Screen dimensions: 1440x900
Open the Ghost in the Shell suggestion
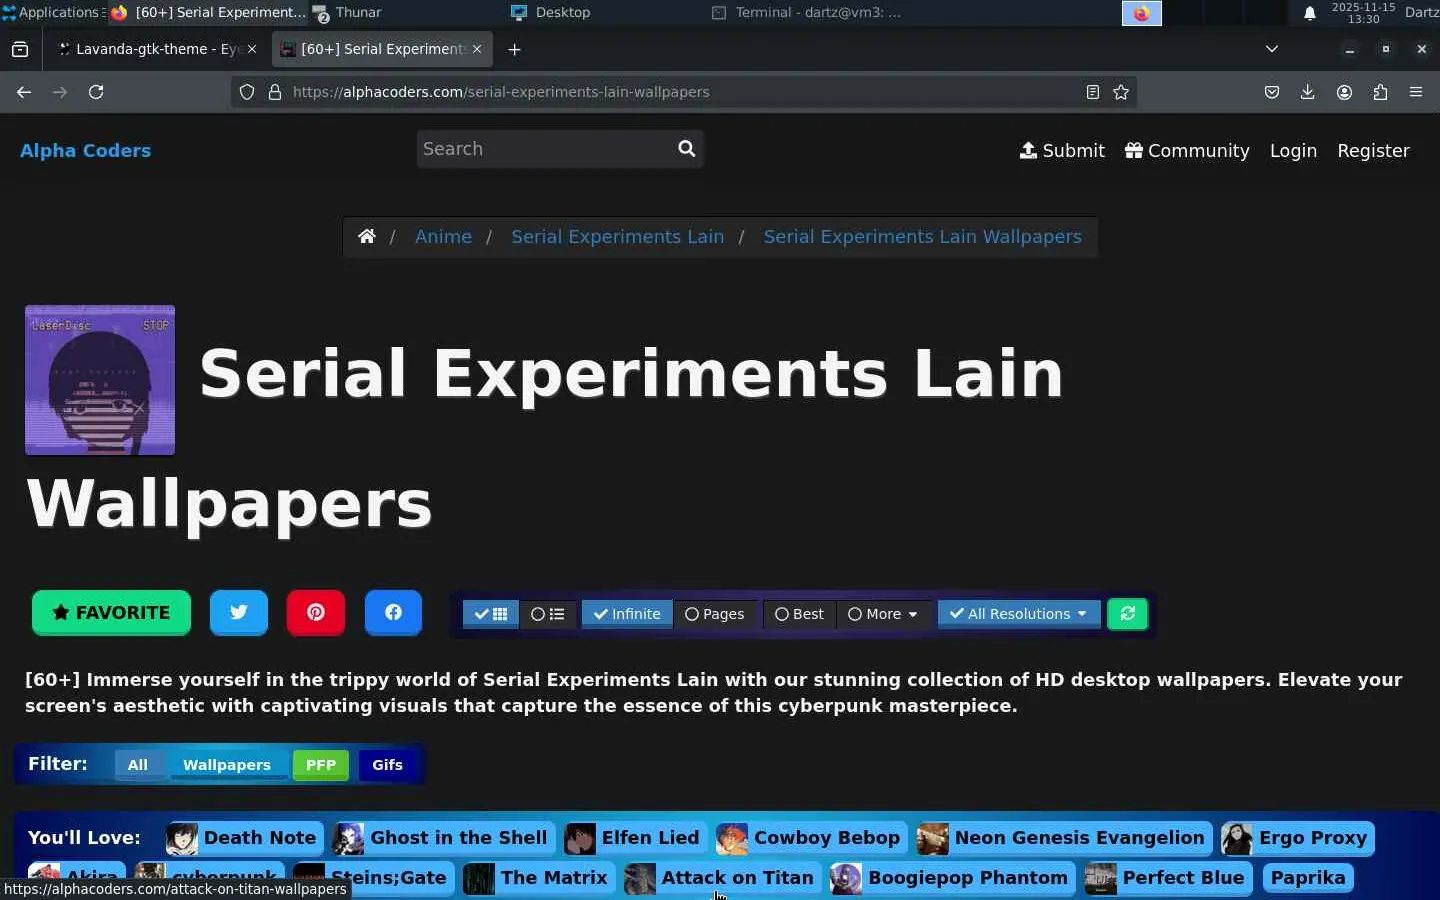coord(442,838)
